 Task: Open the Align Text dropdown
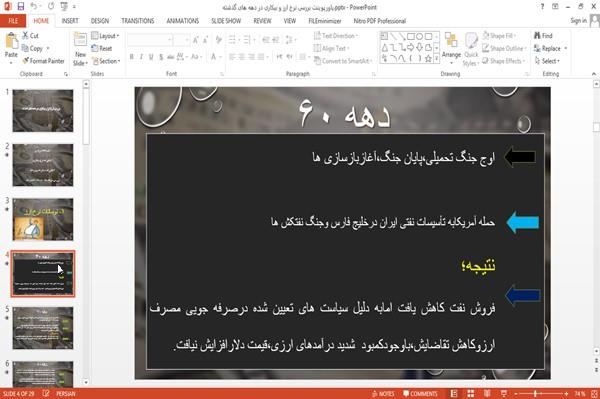(x=331, y=48)
